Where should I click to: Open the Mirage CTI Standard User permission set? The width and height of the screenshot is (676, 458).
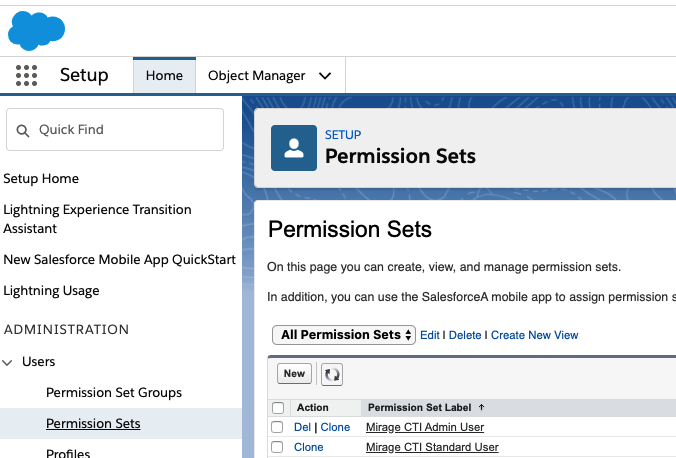[432, 447]
